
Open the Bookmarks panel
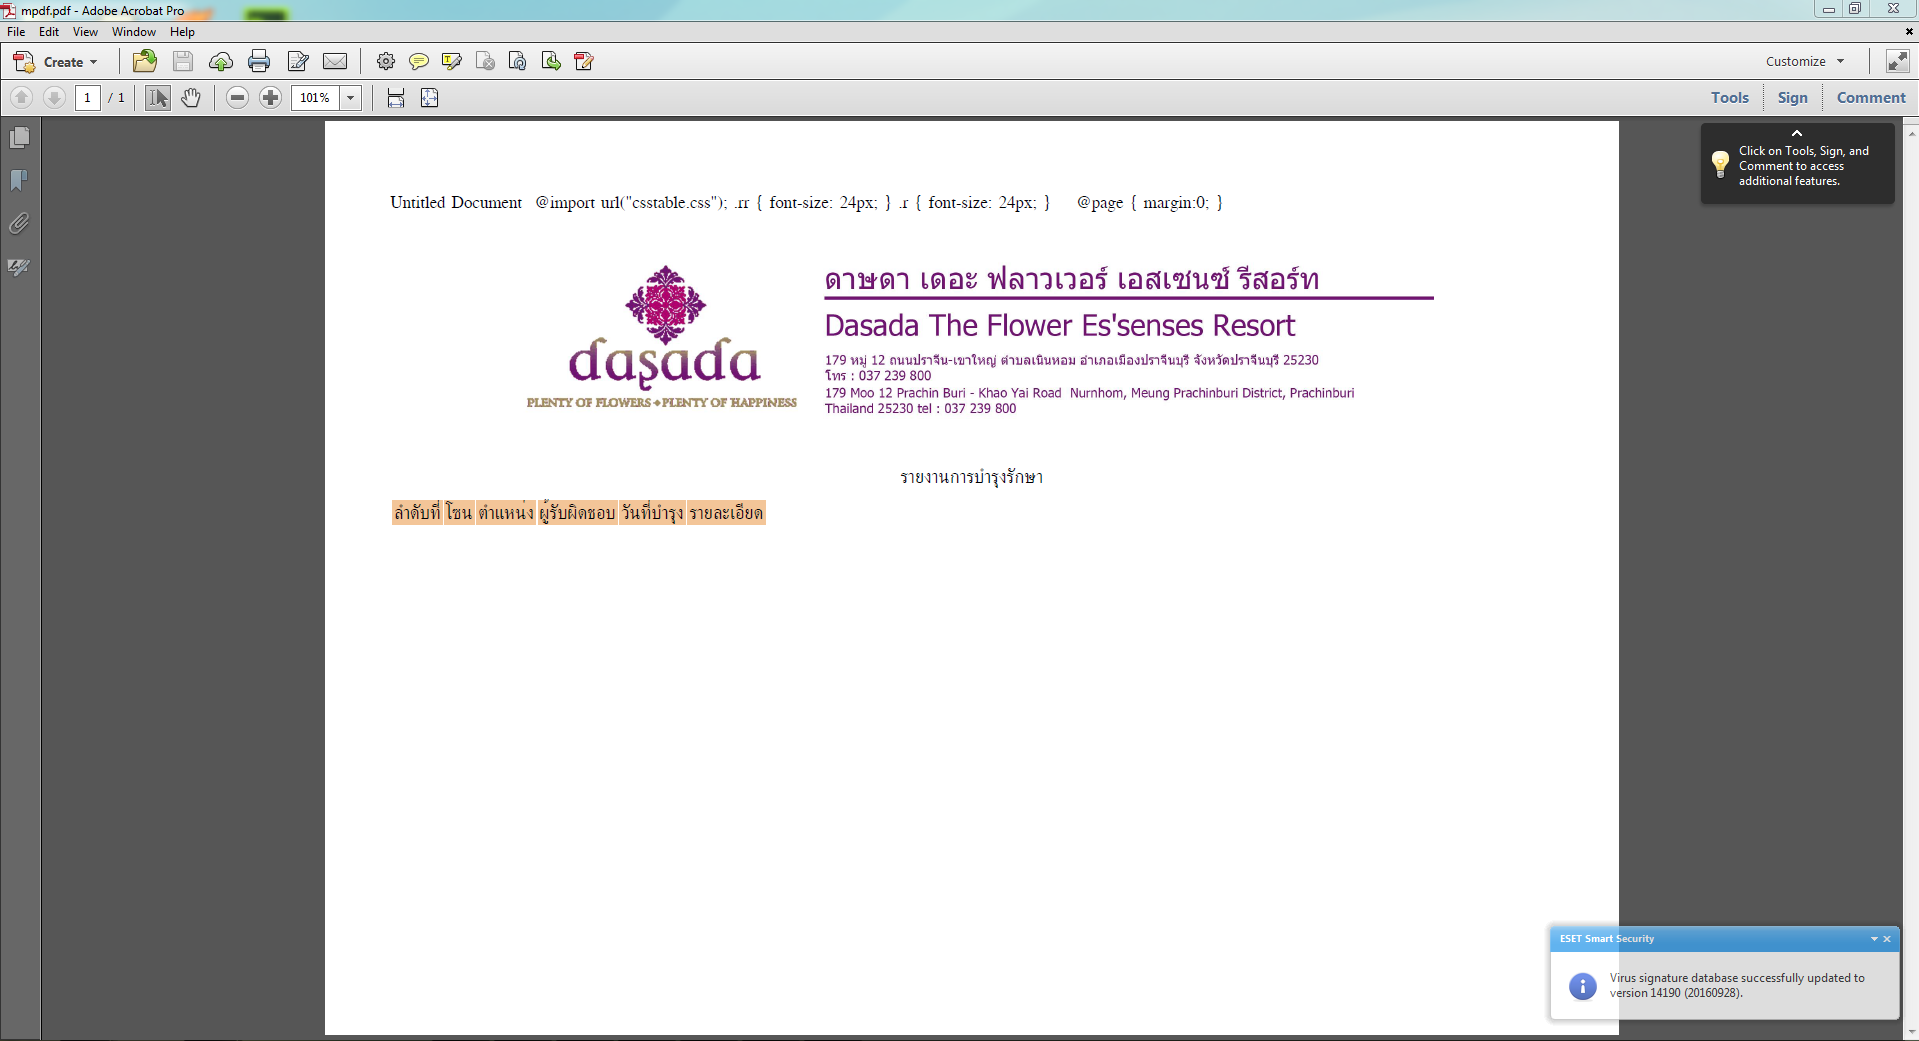(19, 181)
